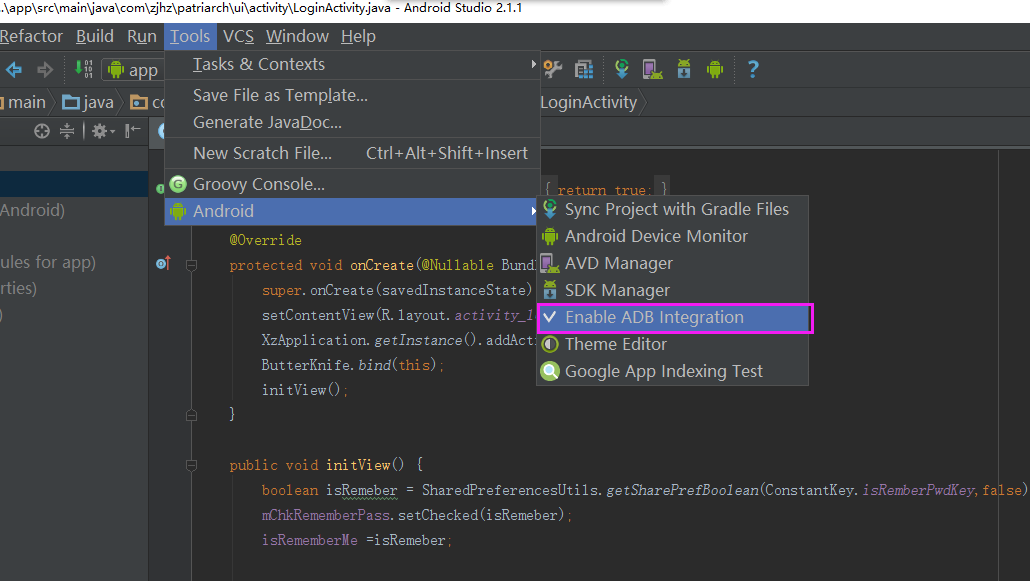Click the SDK Manager submenu icon

[x=550, y=290]
